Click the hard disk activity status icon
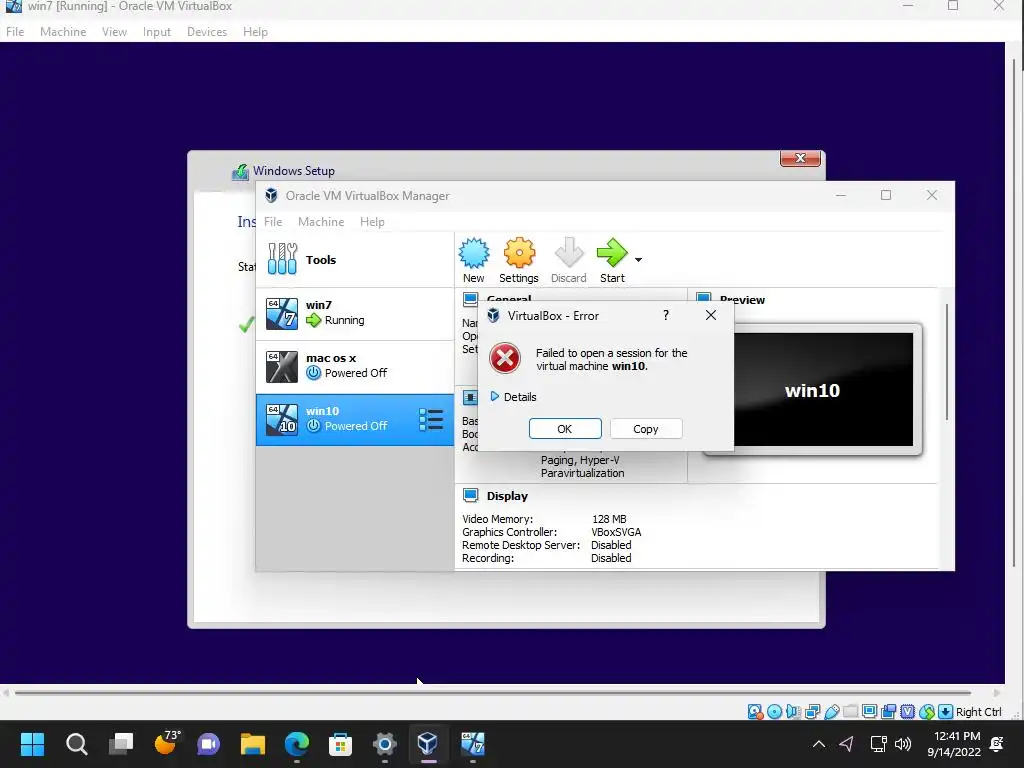This screenshot has width=1024, height=768. click(x=756, y=712)
